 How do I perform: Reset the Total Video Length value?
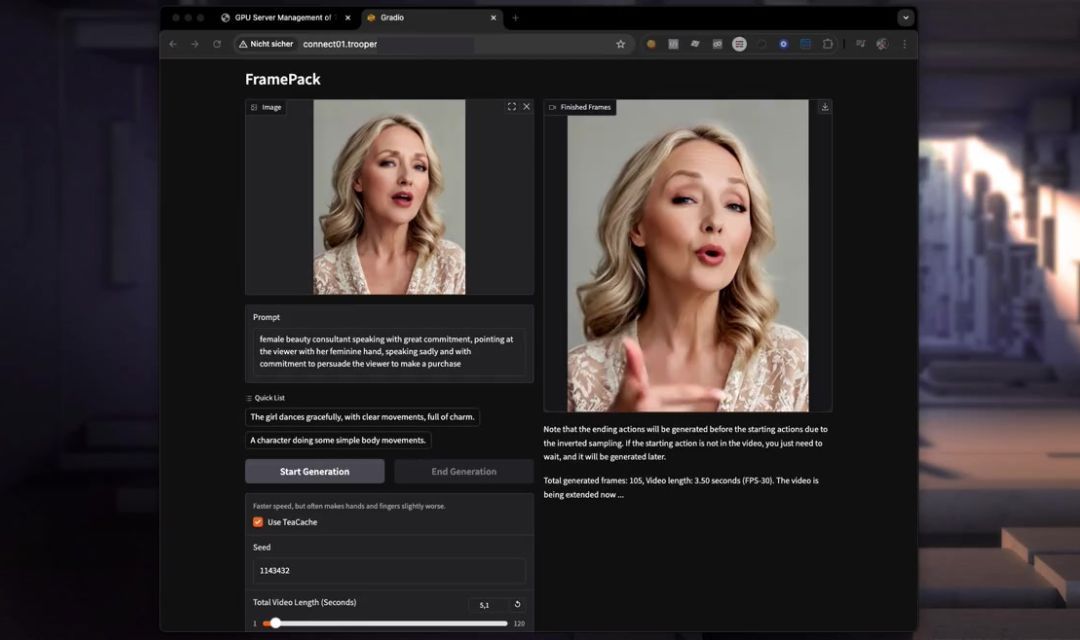517,605
